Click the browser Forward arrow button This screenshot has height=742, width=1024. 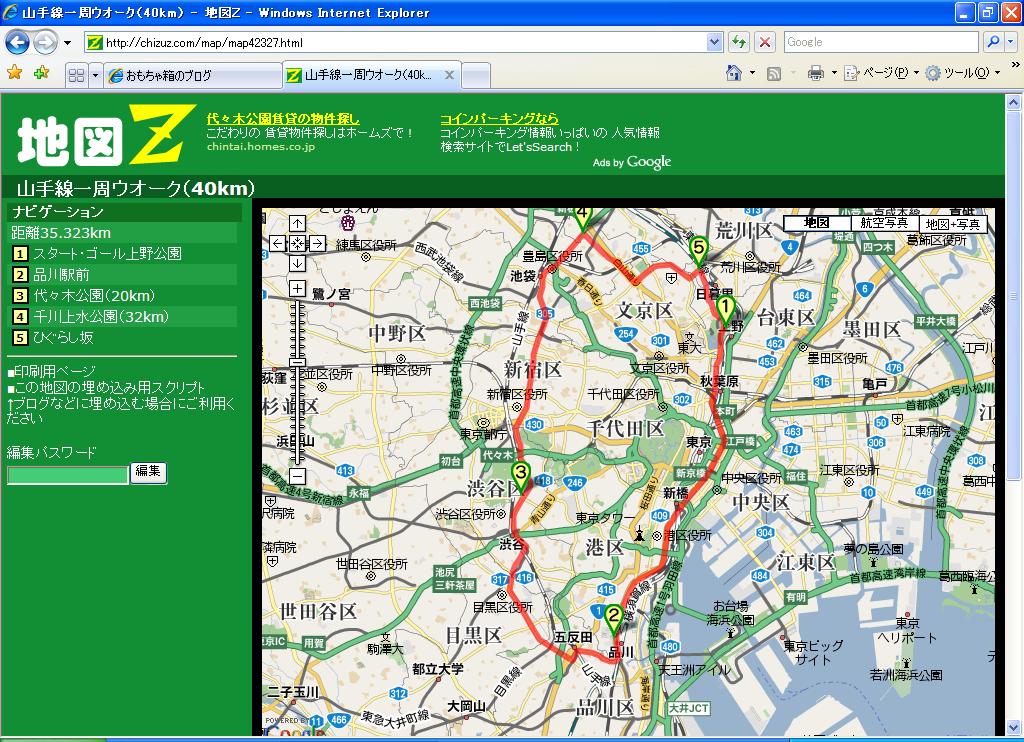45,42
